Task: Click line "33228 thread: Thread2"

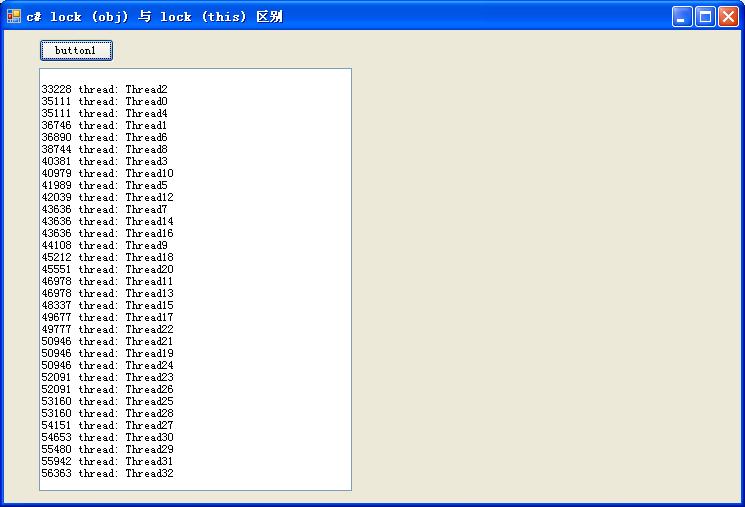Action: point(105,89)
